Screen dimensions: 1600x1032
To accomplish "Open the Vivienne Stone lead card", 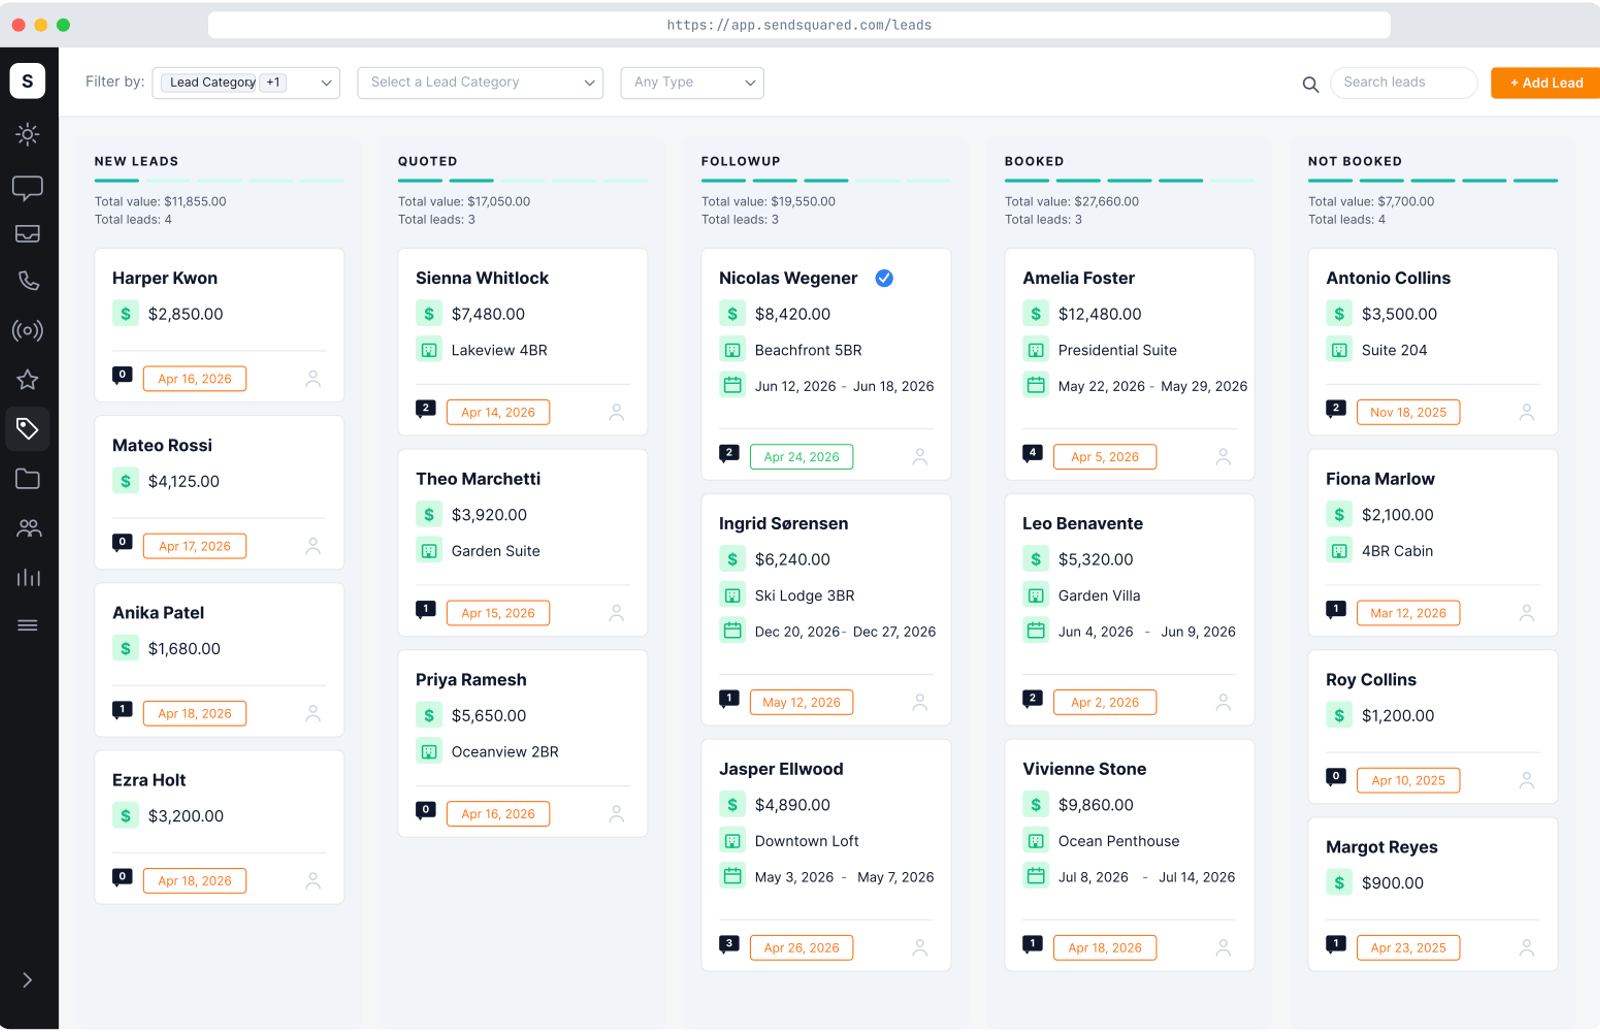I will 1129,855.
